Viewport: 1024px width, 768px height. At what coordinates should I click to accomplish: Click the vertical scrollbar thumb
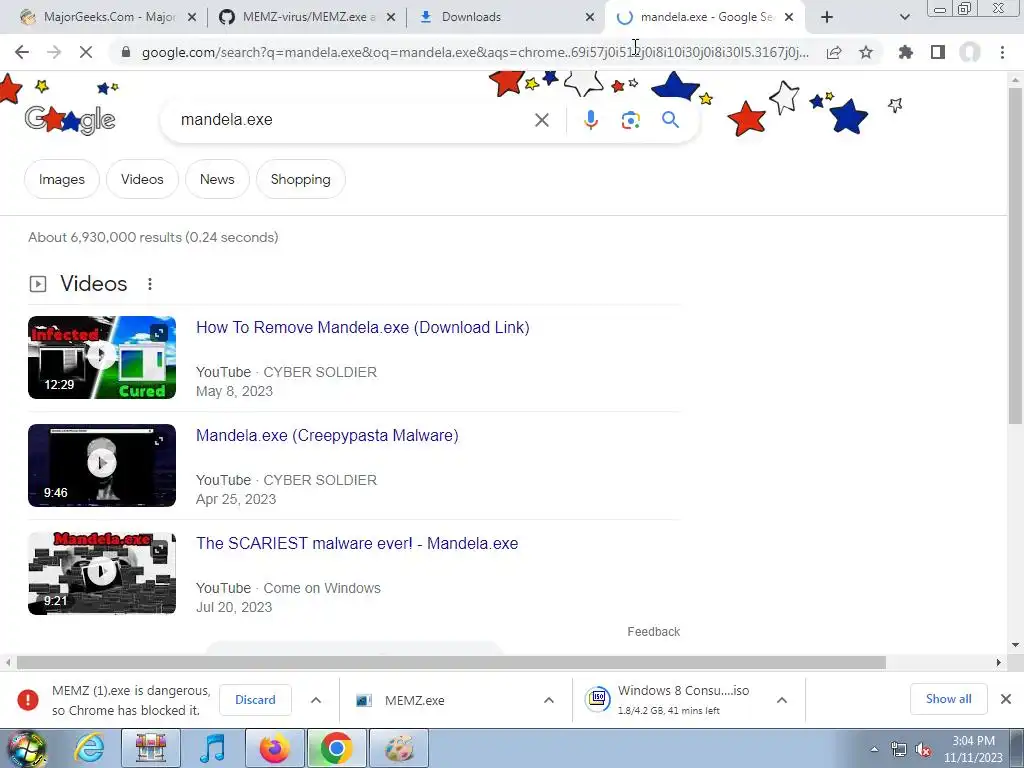coord(1015,255)
